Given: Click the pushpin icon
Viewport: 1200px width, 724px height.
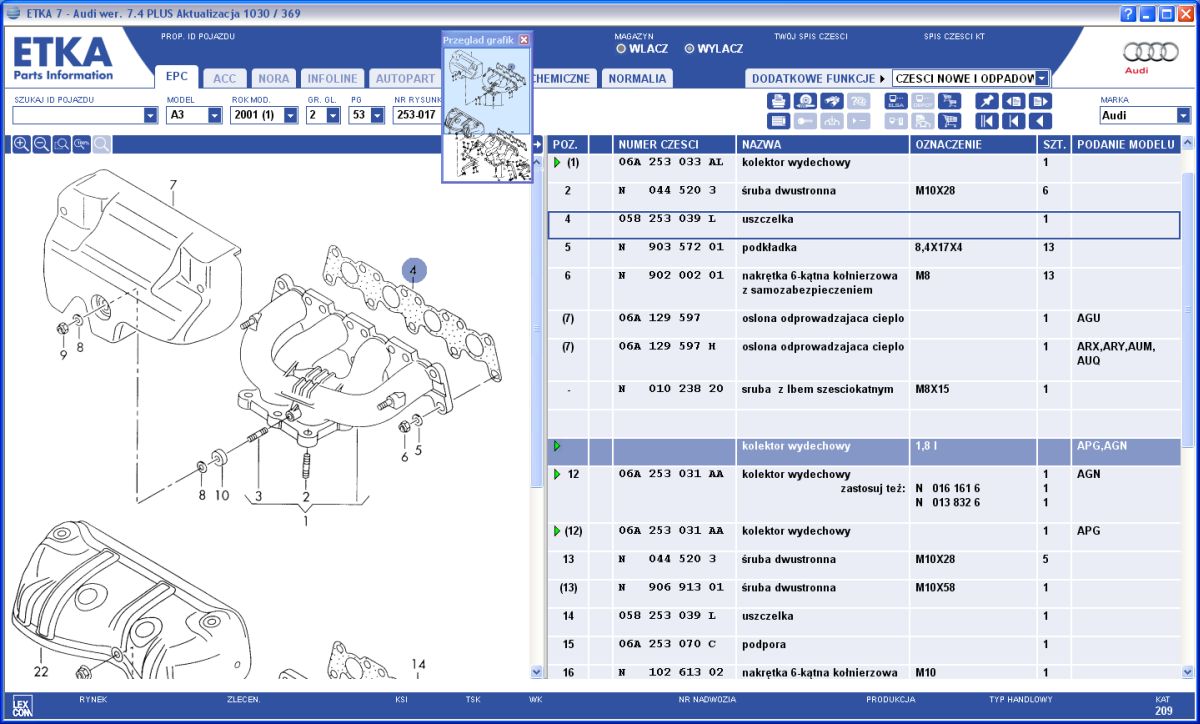Looking at the screenshot, I should point(986,100).
